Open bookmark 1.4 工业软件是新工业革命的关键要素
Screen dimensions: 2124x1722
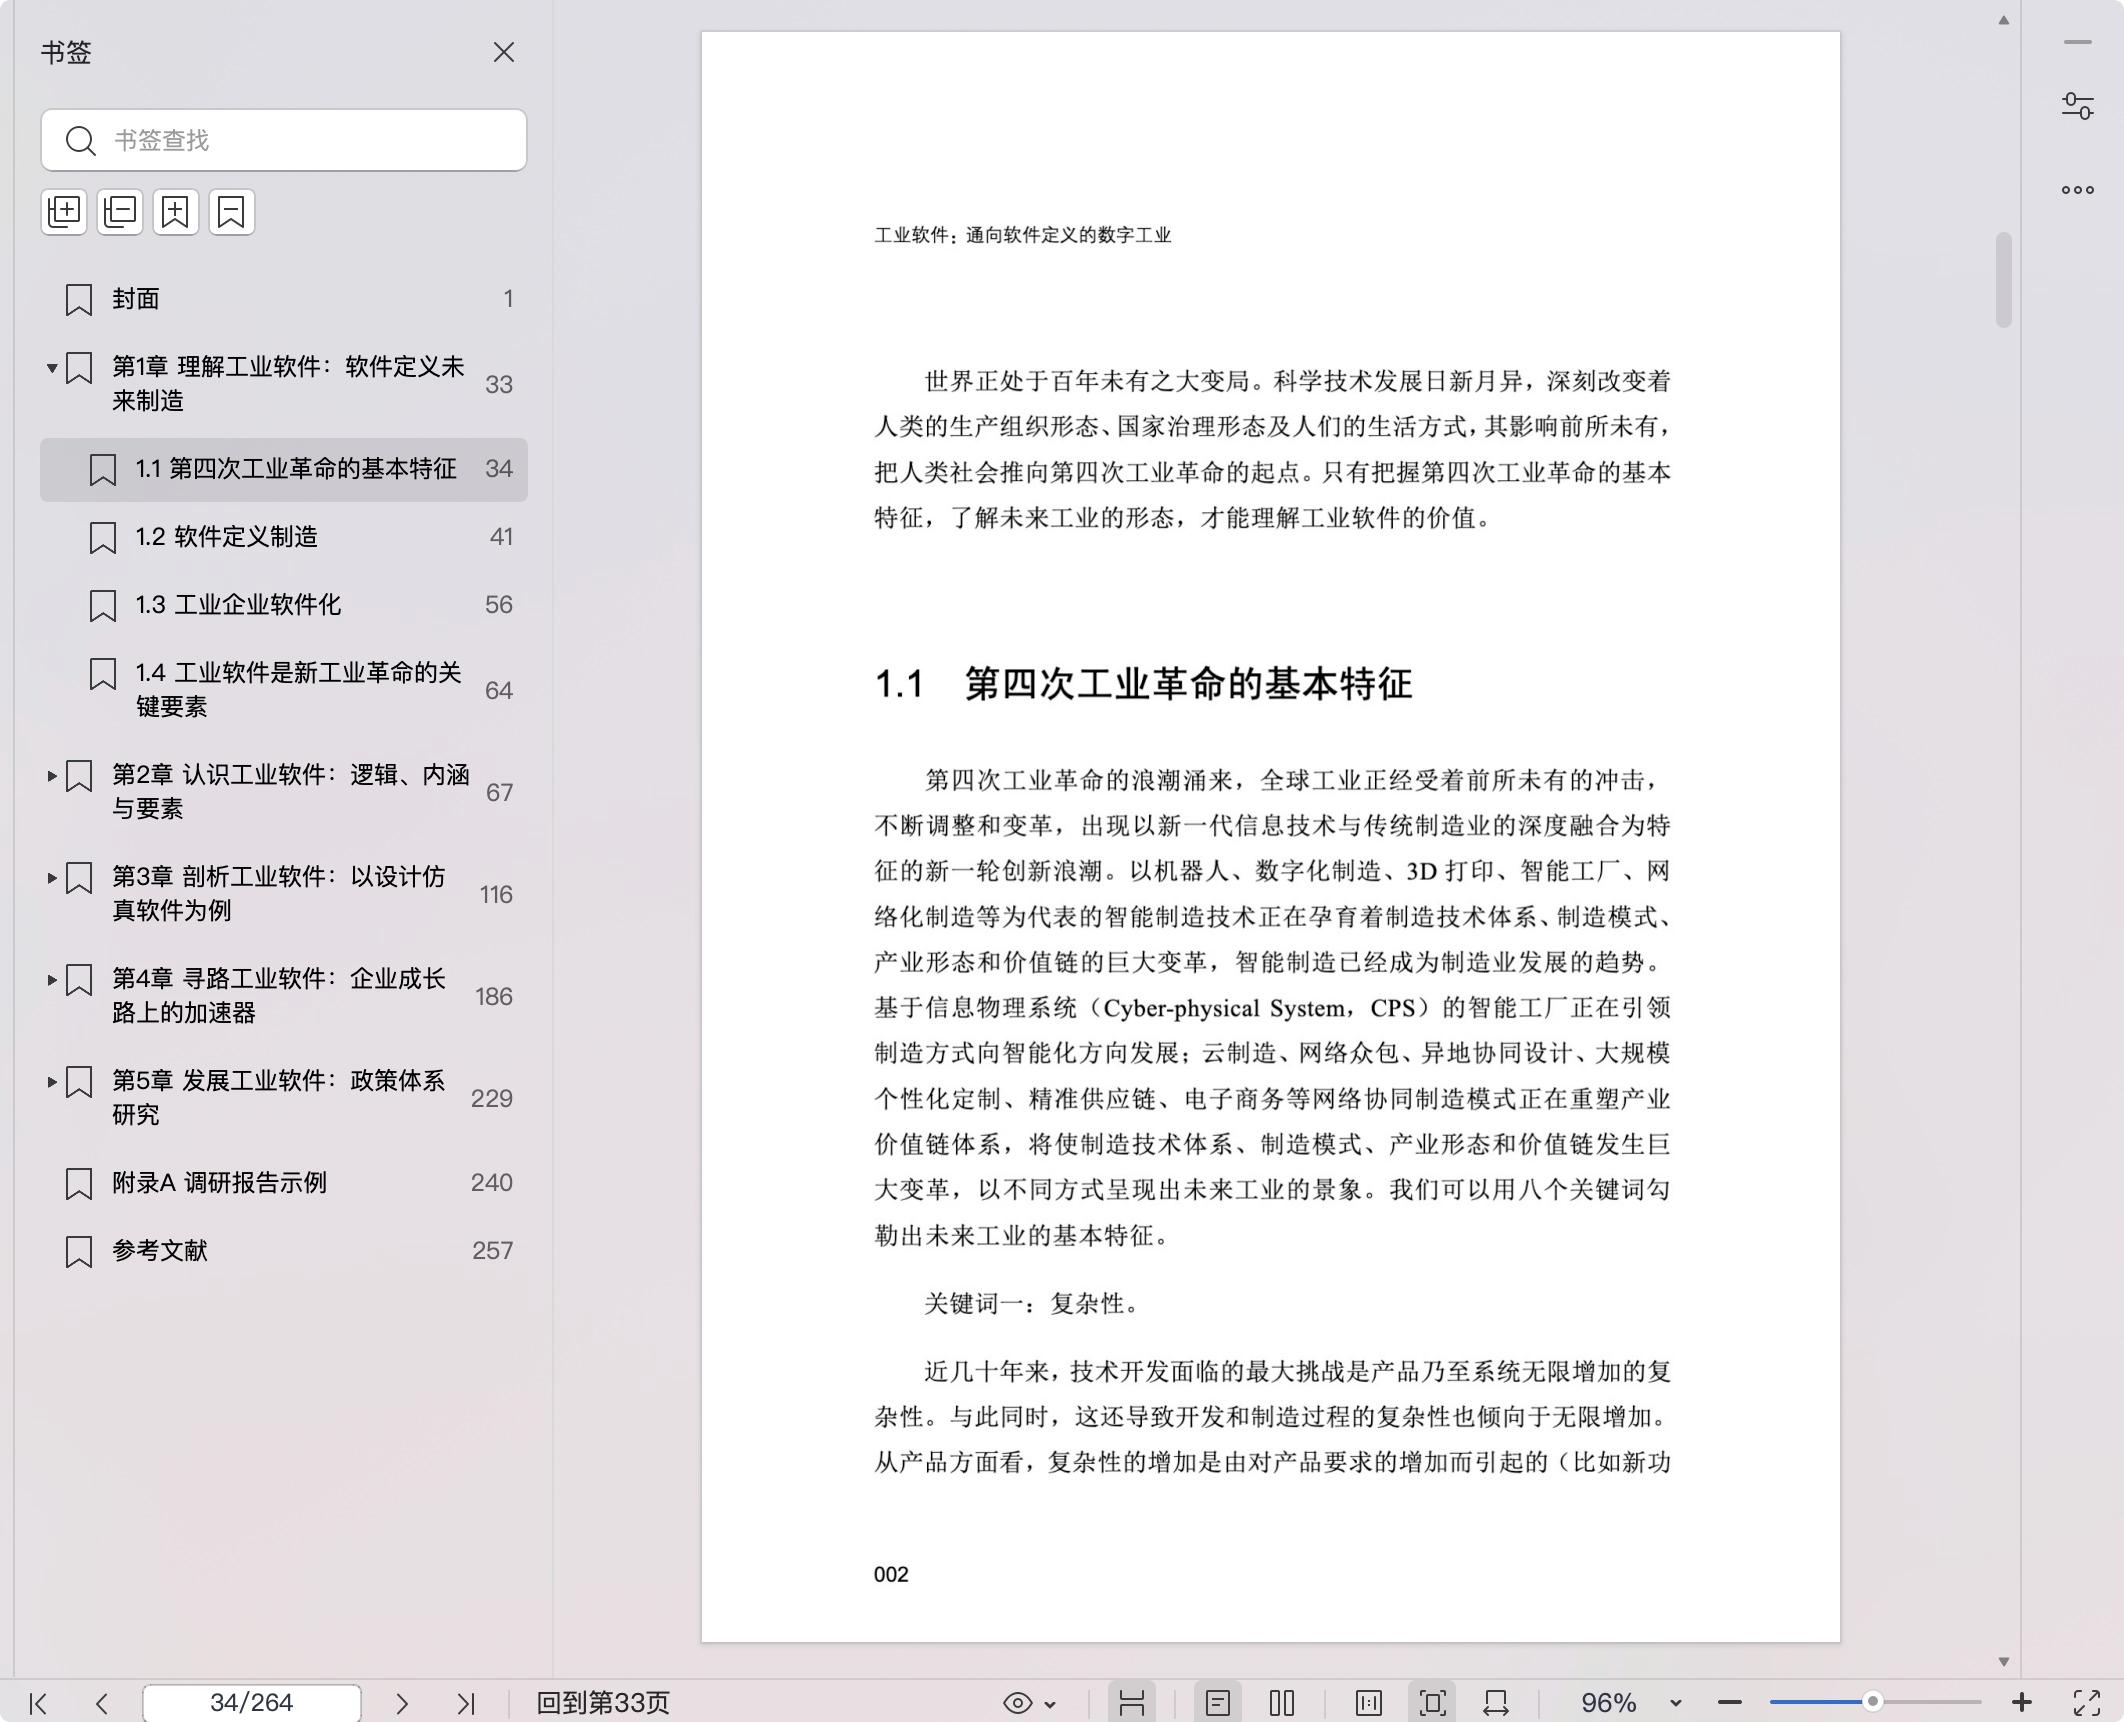284,690
